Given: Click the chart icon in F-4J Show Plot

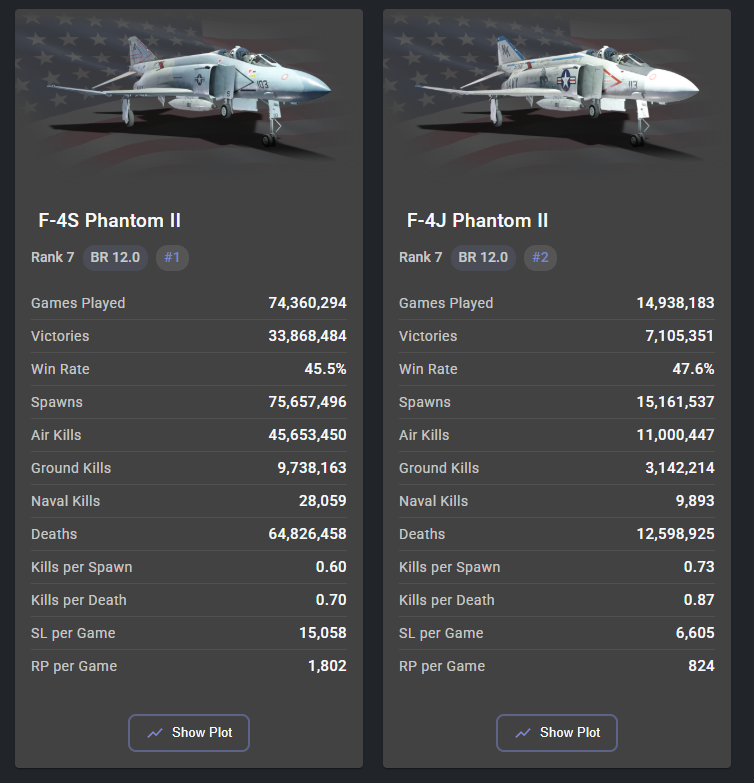Looking at the screenshot, I should 523,733.
